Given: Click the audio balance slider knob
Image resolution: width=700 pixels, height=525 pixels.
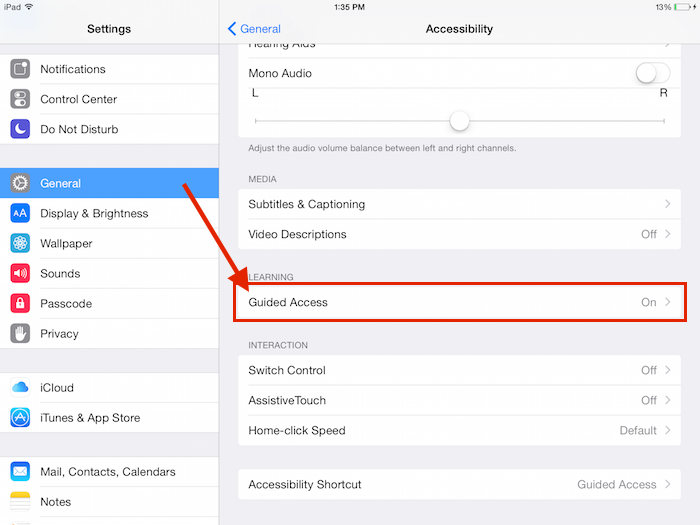Looking at the screenshot, I should click(x=459, y=121).
